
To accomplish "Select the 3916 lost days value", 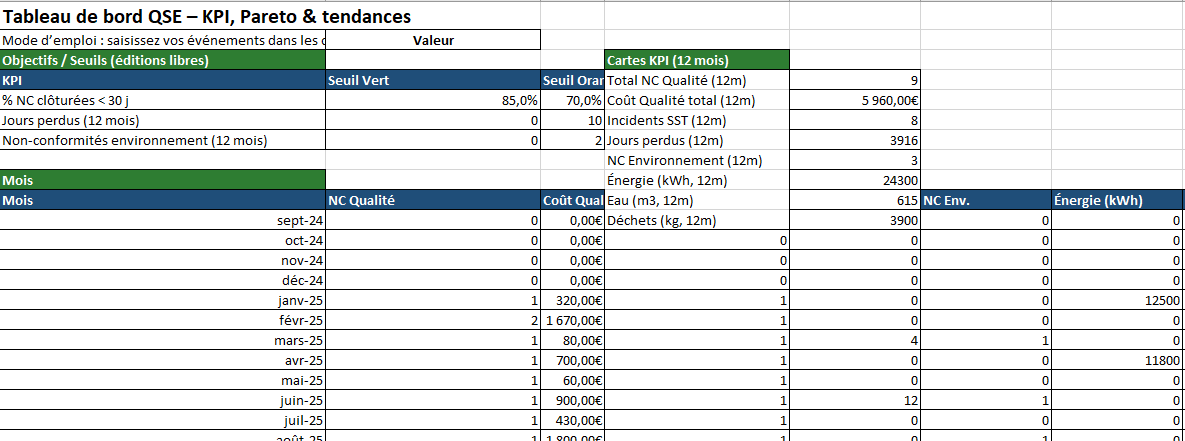I will 855,140.
